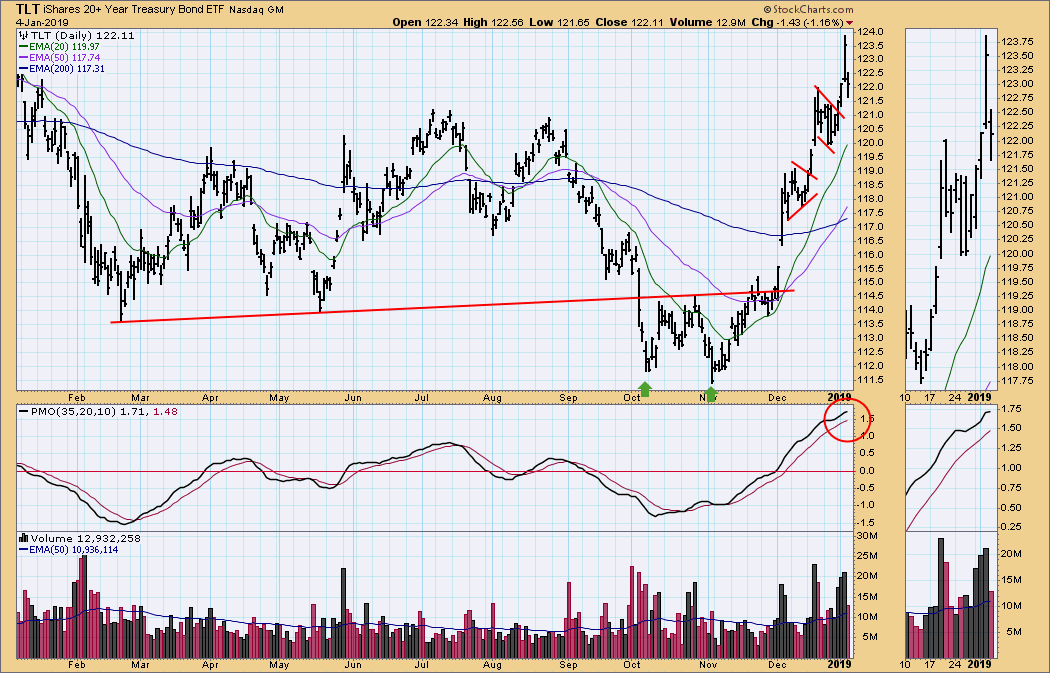Click 'Jul' on the price panel date axis
1050x673 pixels.
421,398
